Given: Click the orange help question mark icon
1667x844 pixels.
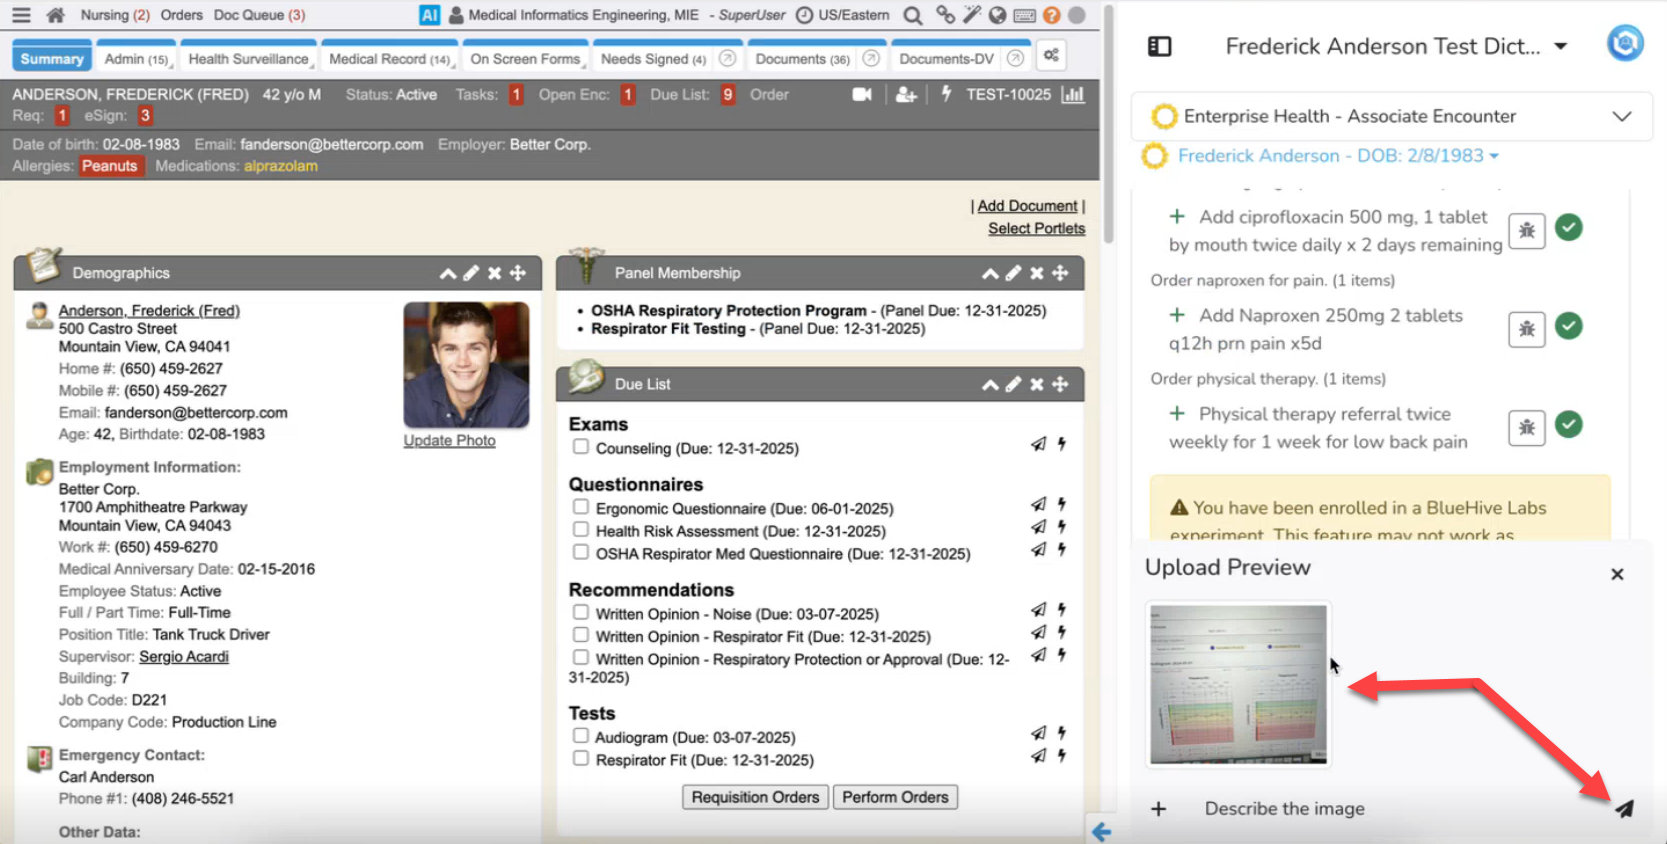Looking at the screenshot, I should (x=1051, y=15).
